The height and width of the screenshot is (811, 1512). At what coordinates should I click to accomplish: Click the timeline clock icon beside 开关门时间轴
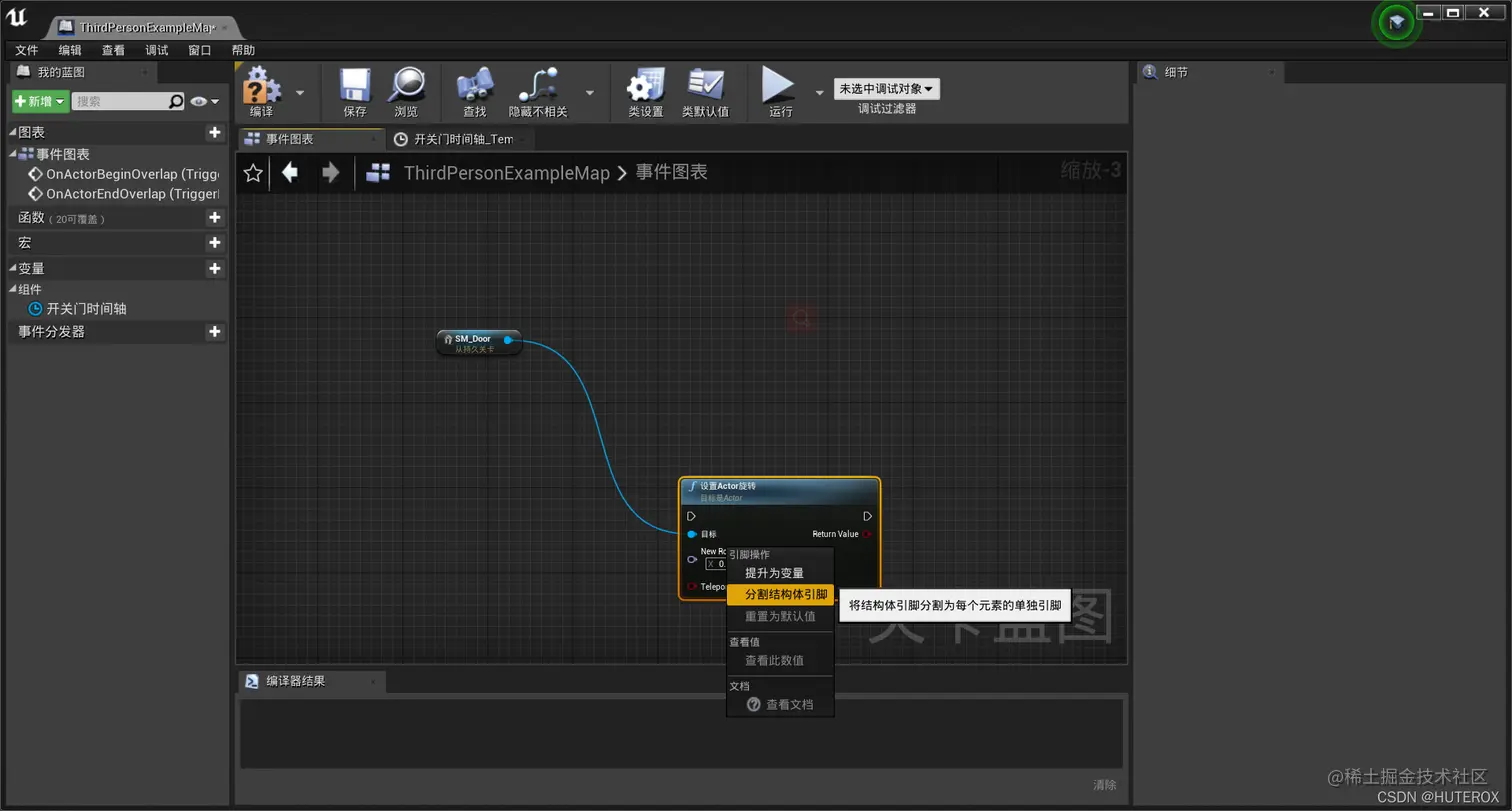pyautogui.click(x=35, y=309)
